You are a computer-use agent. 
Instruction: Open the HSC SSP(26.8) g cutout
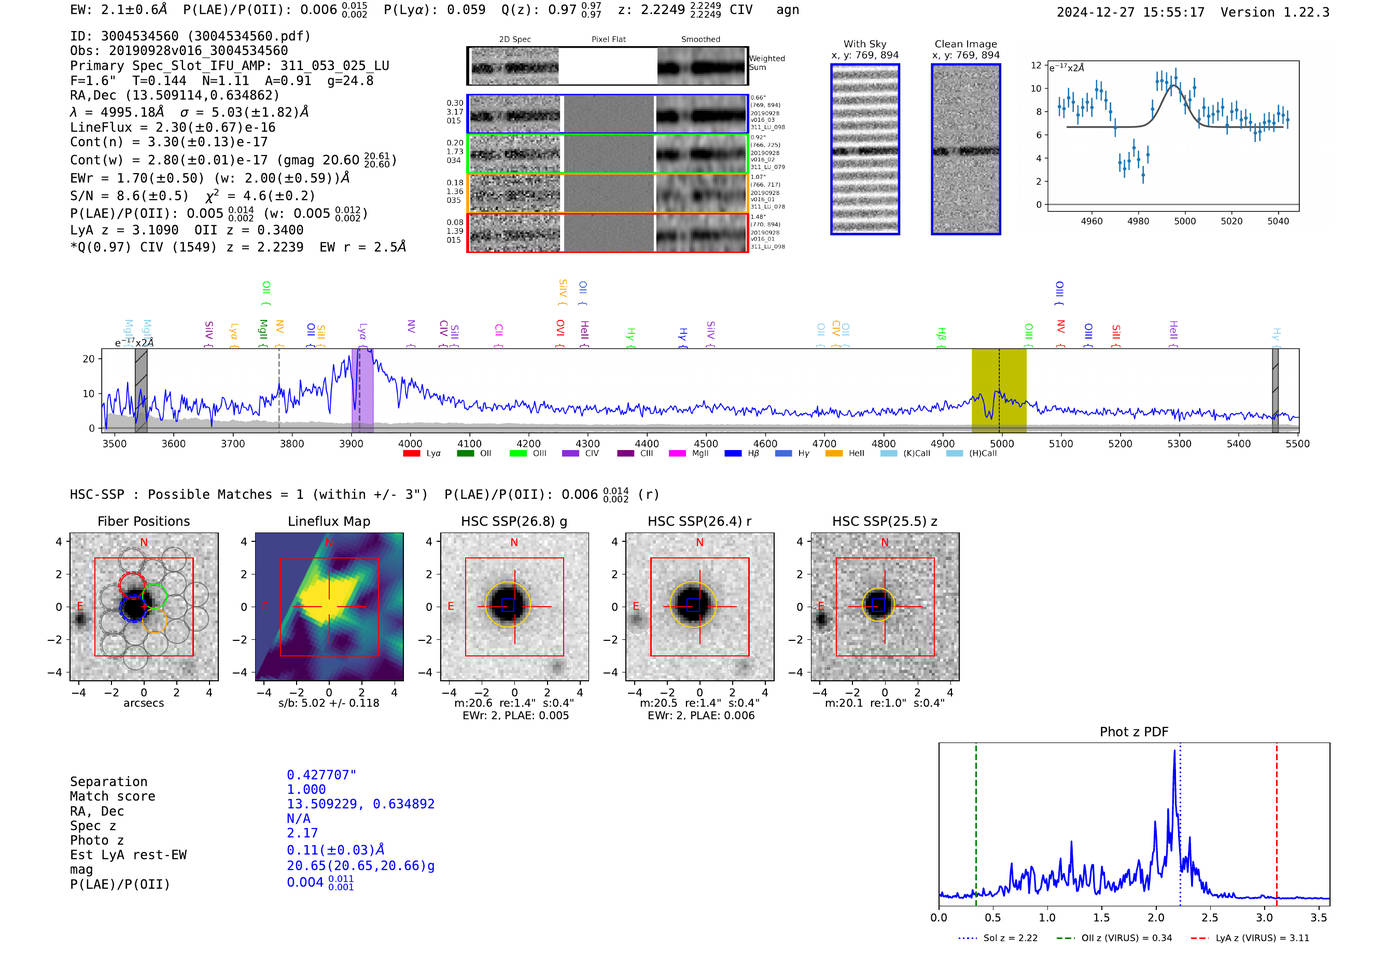click(514, 607)
